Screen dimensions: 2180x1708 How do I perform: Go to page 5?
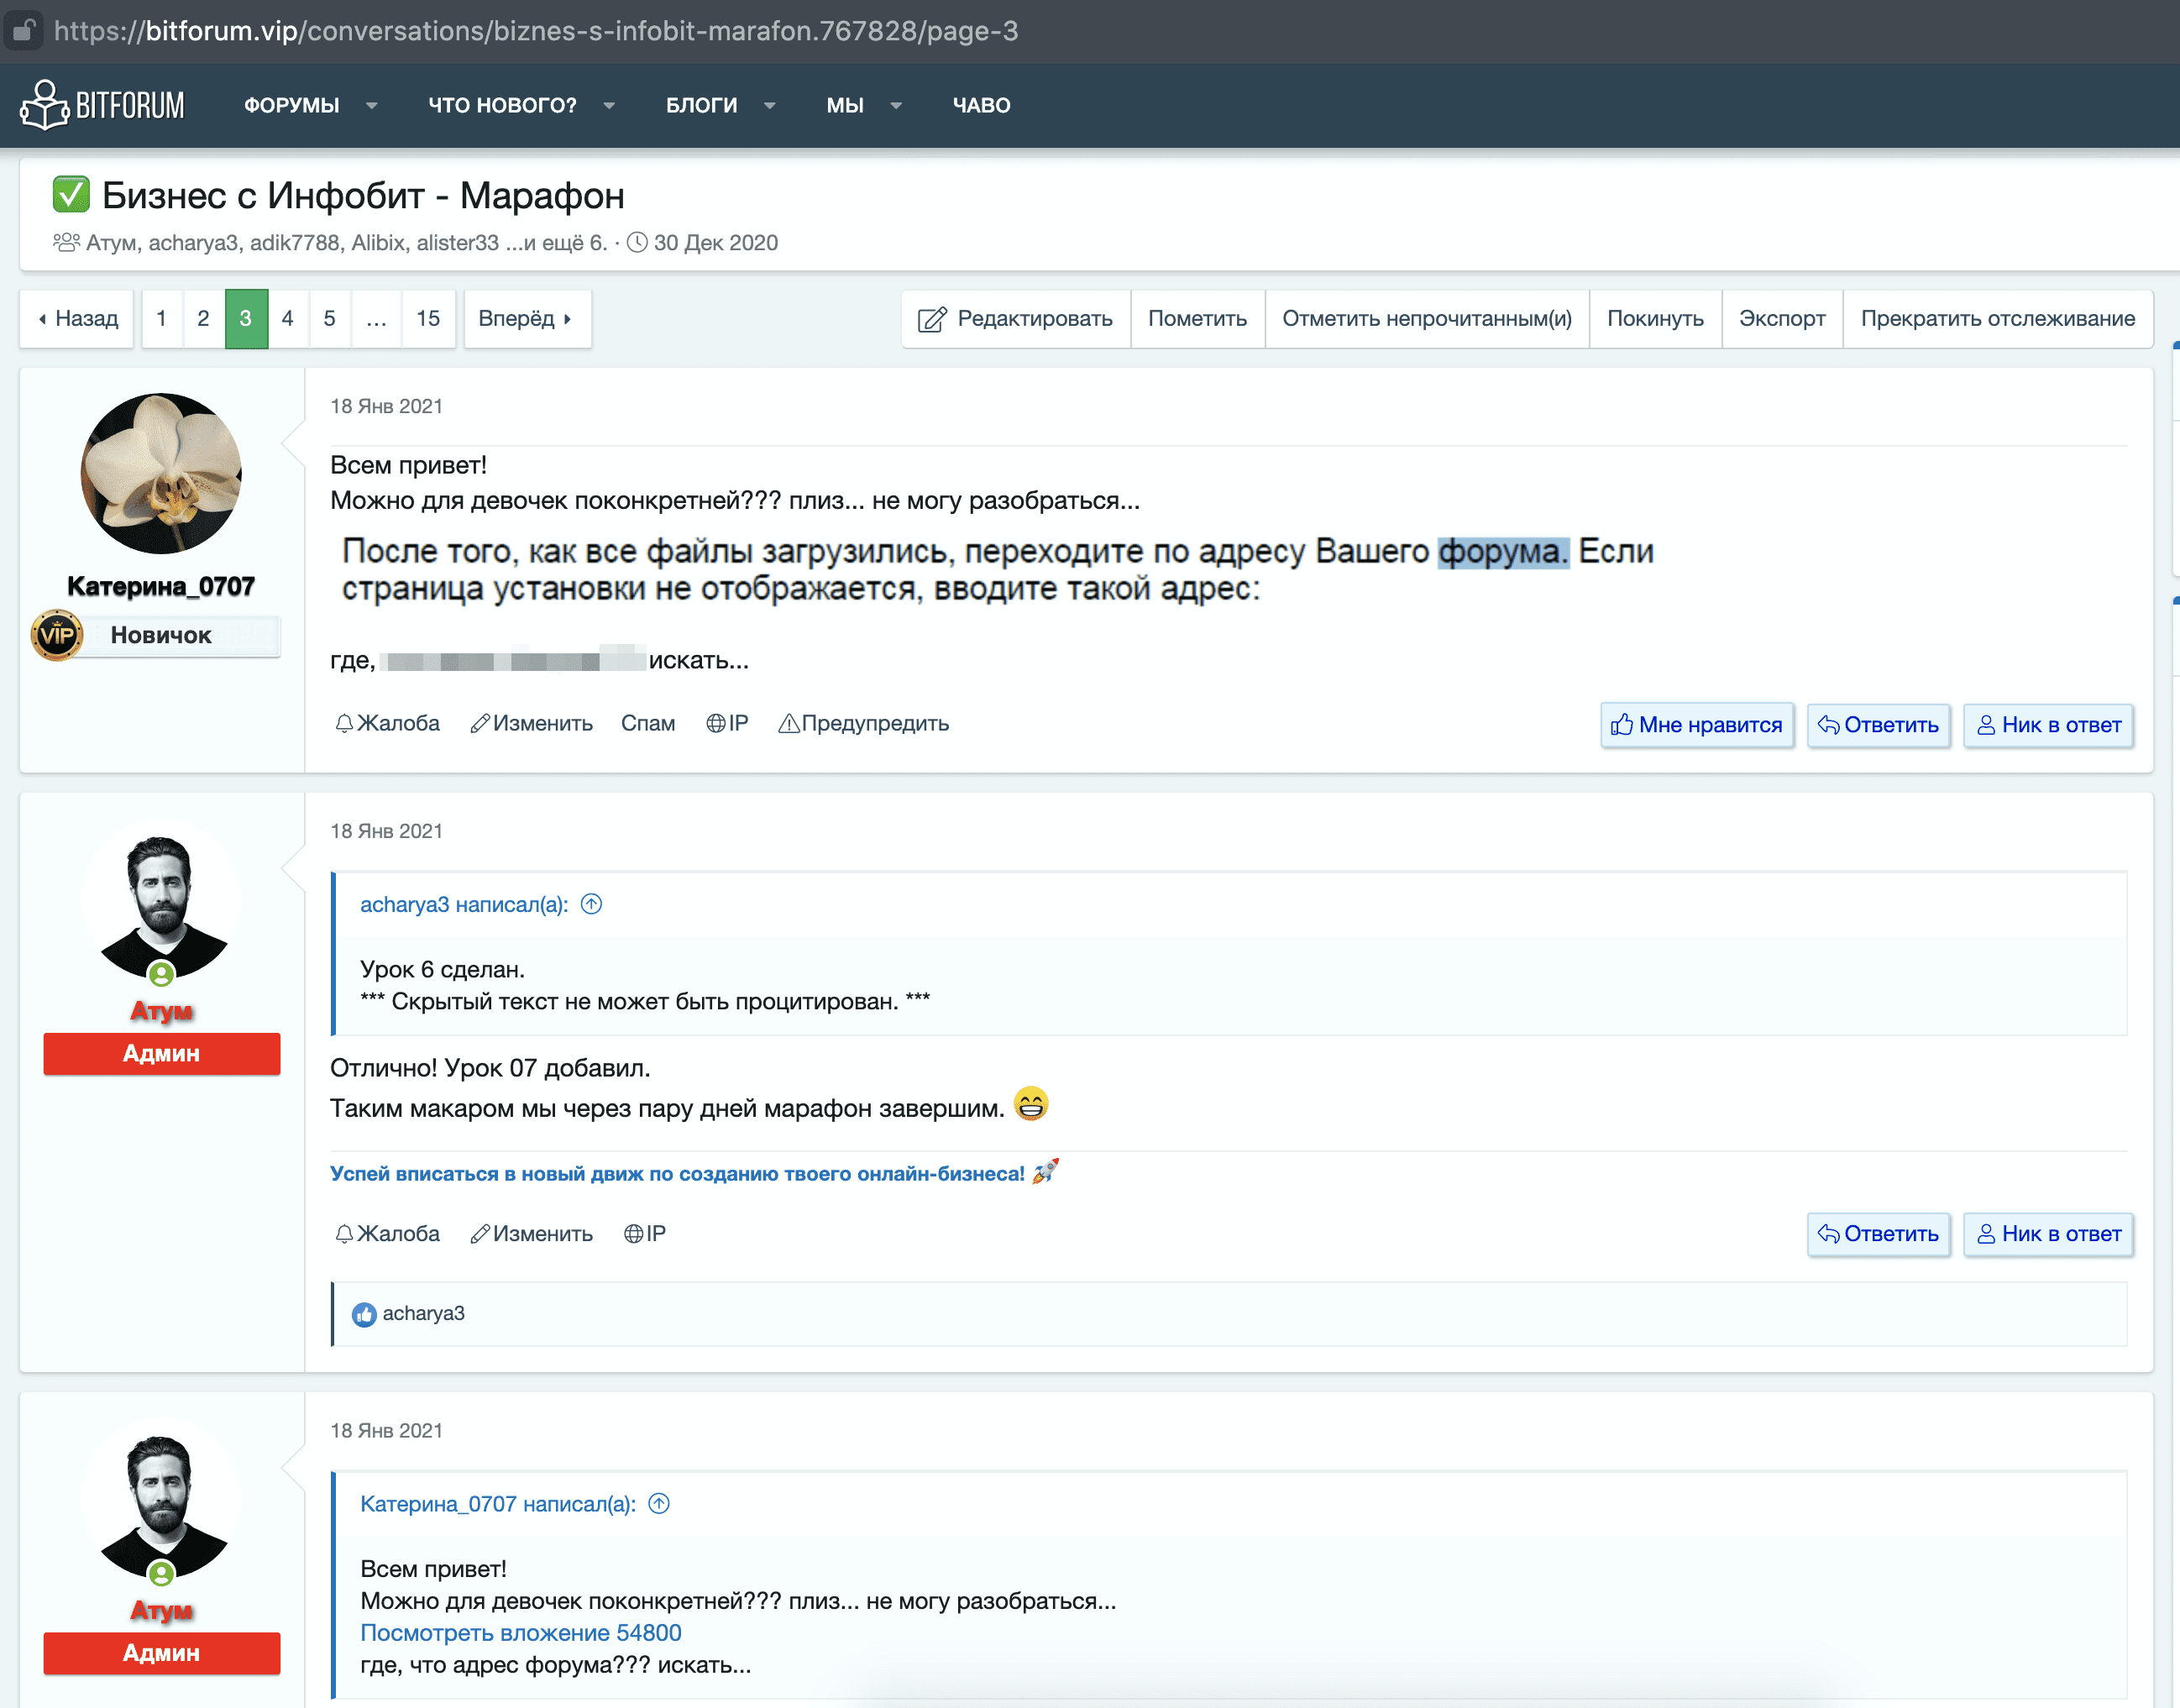click(x=330, y=319)
